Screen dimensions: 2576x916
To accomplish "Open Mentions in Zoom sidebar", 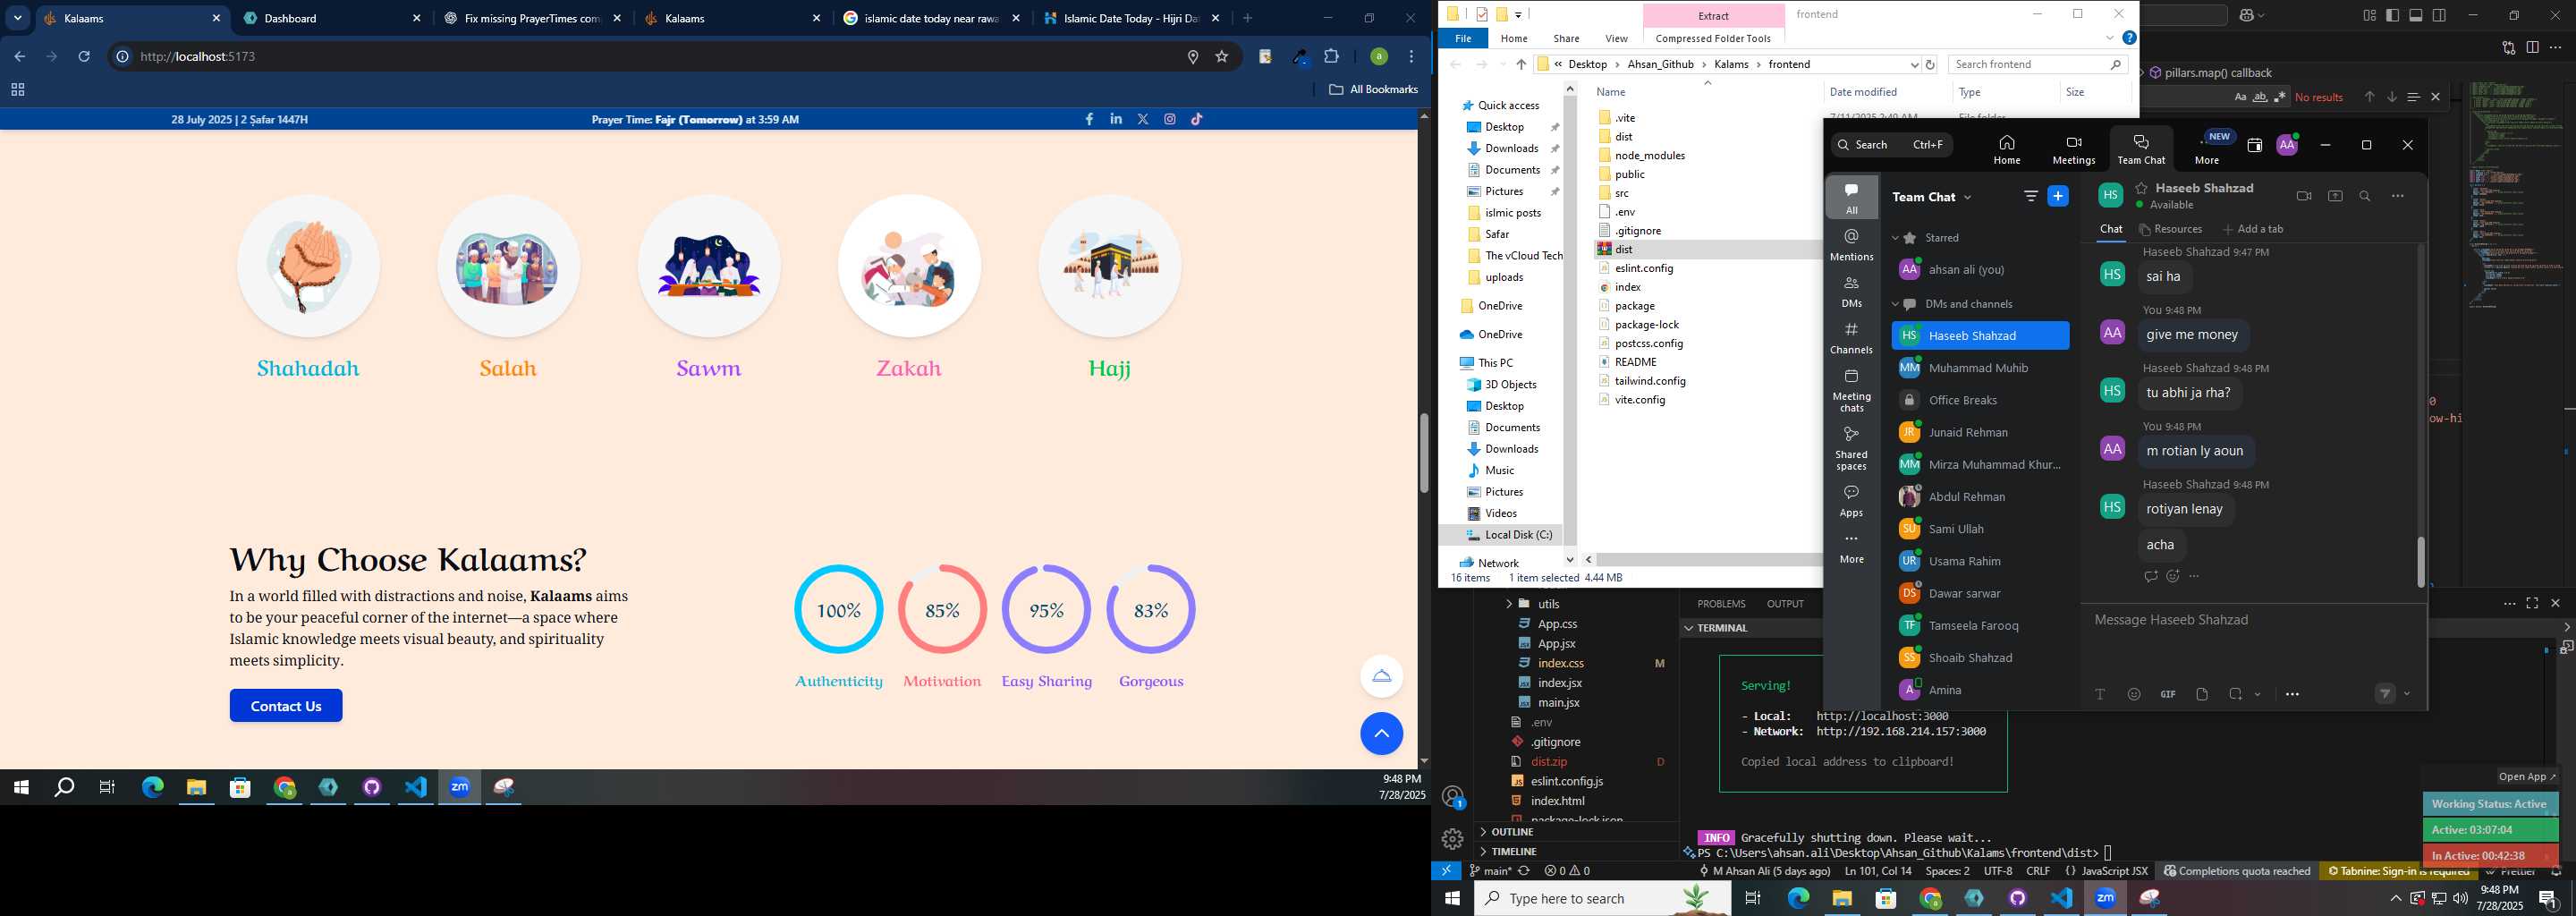I will pos(1851,244).
